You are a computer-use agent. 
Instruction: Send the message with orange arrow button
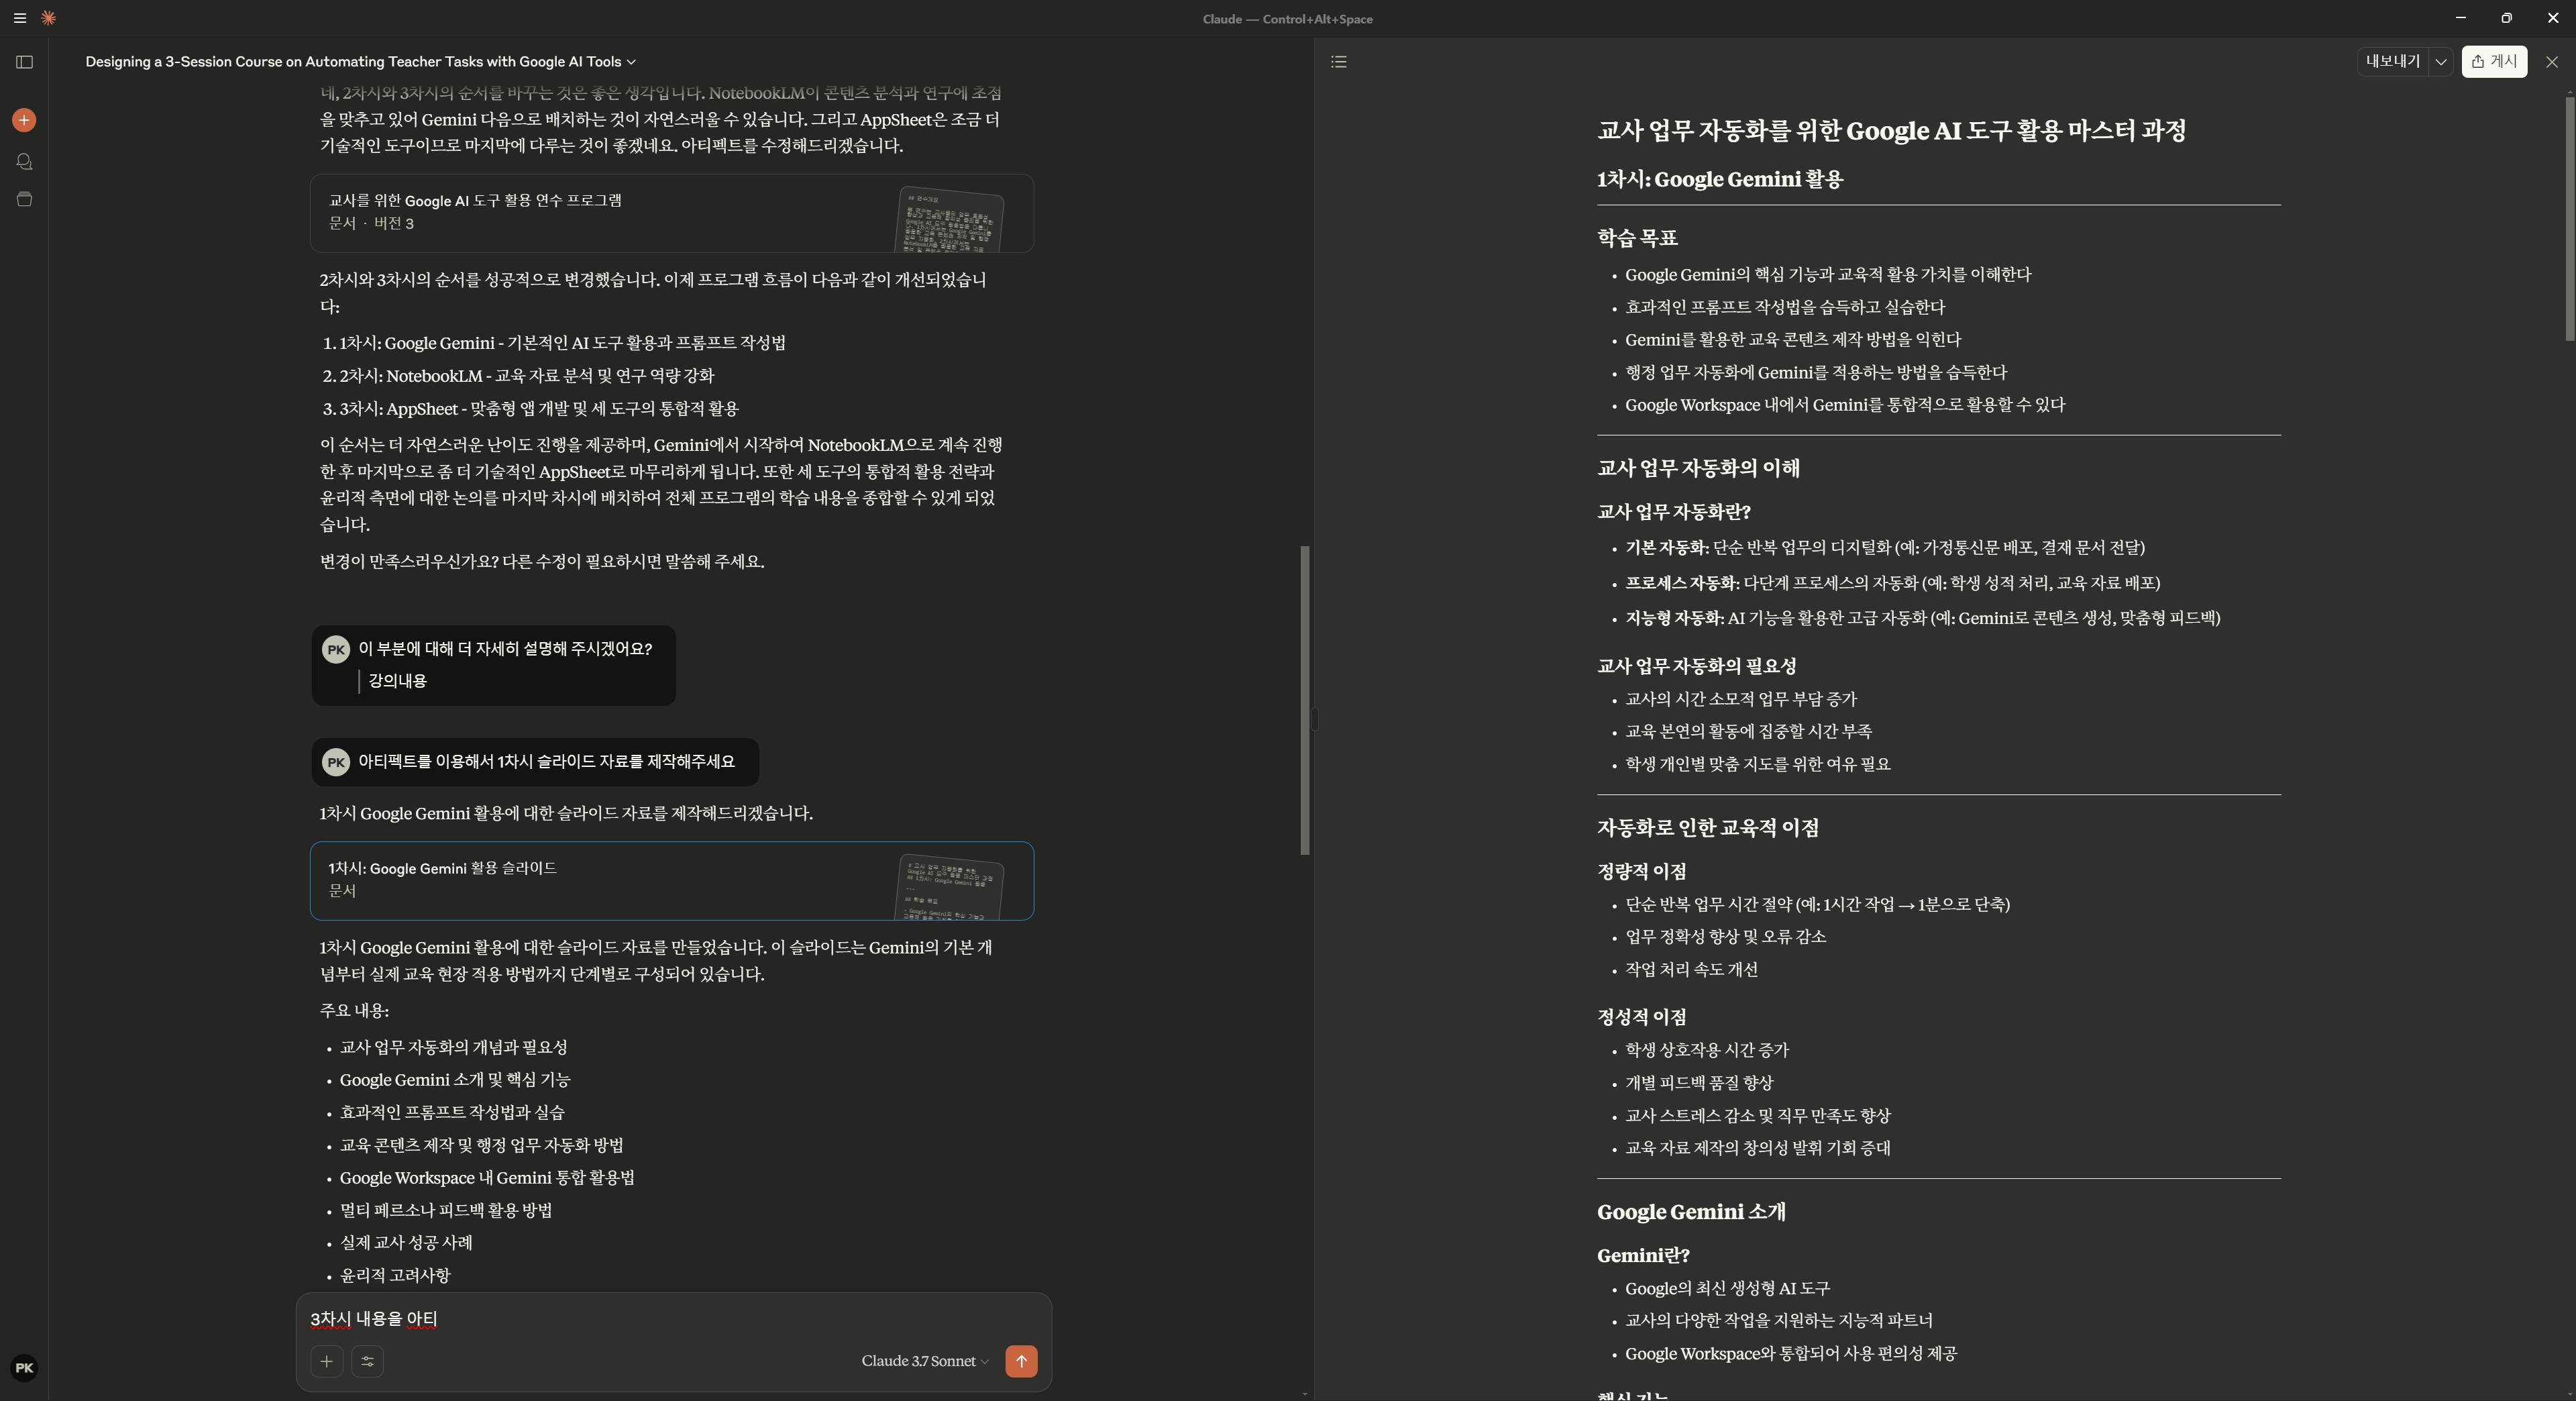[1020, 1361]
